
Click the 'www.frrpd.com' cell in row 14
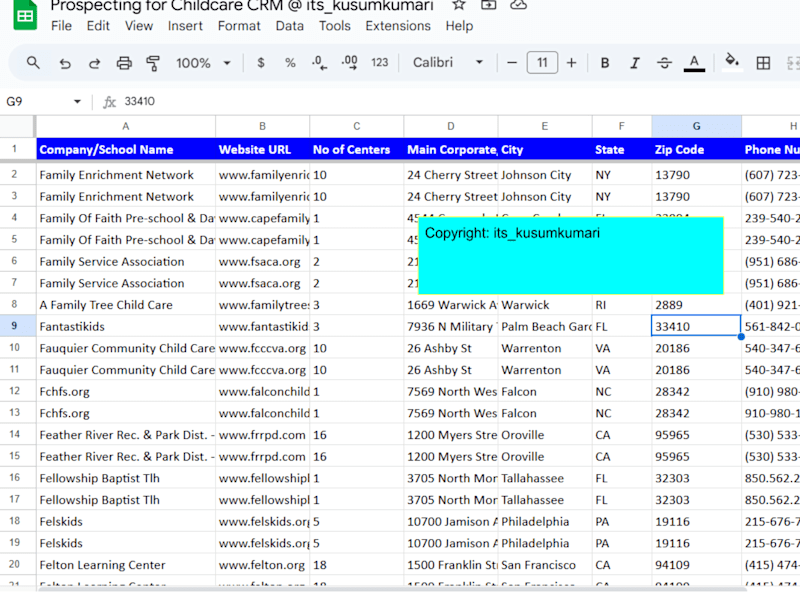click(262, 435)
